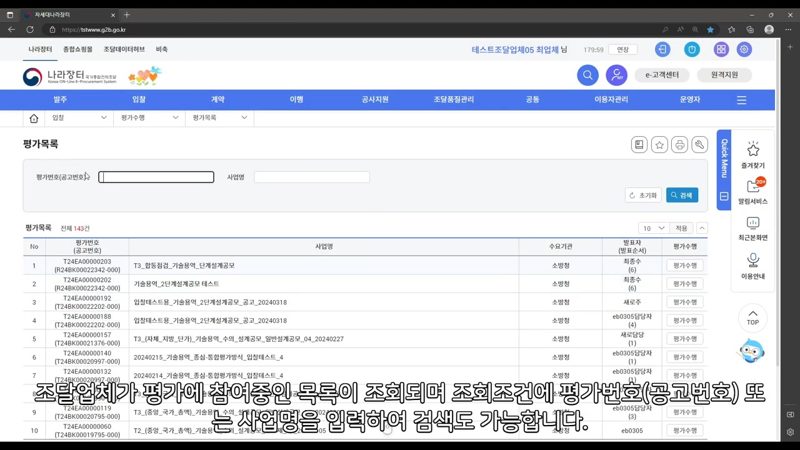Add page to favorites with star icon
This screenshot has height=450, width=800.
pos(659,145)
